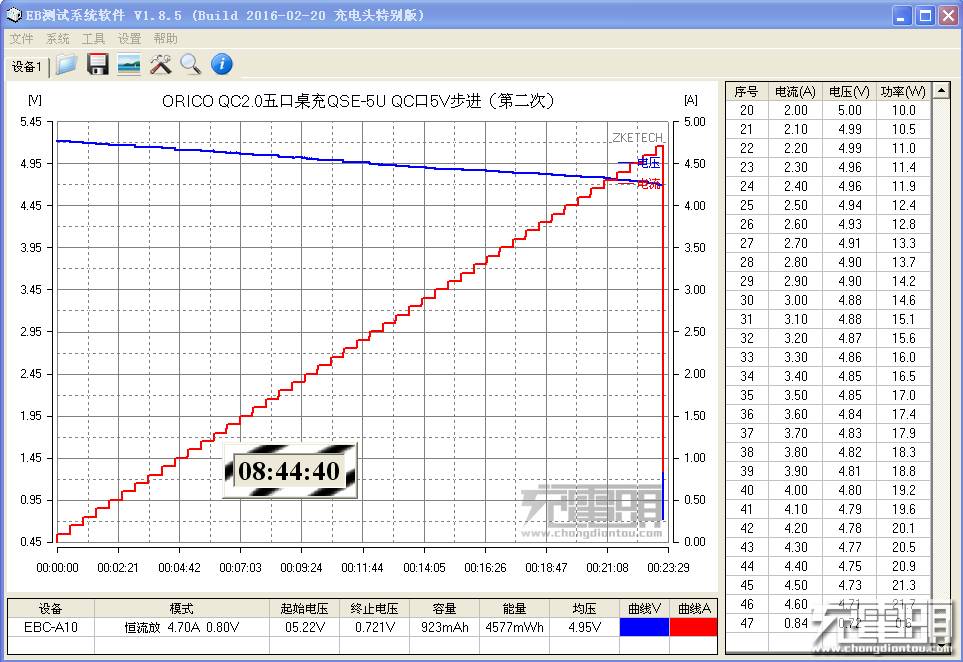Click the 设备 header in summary table

(51, 609)
